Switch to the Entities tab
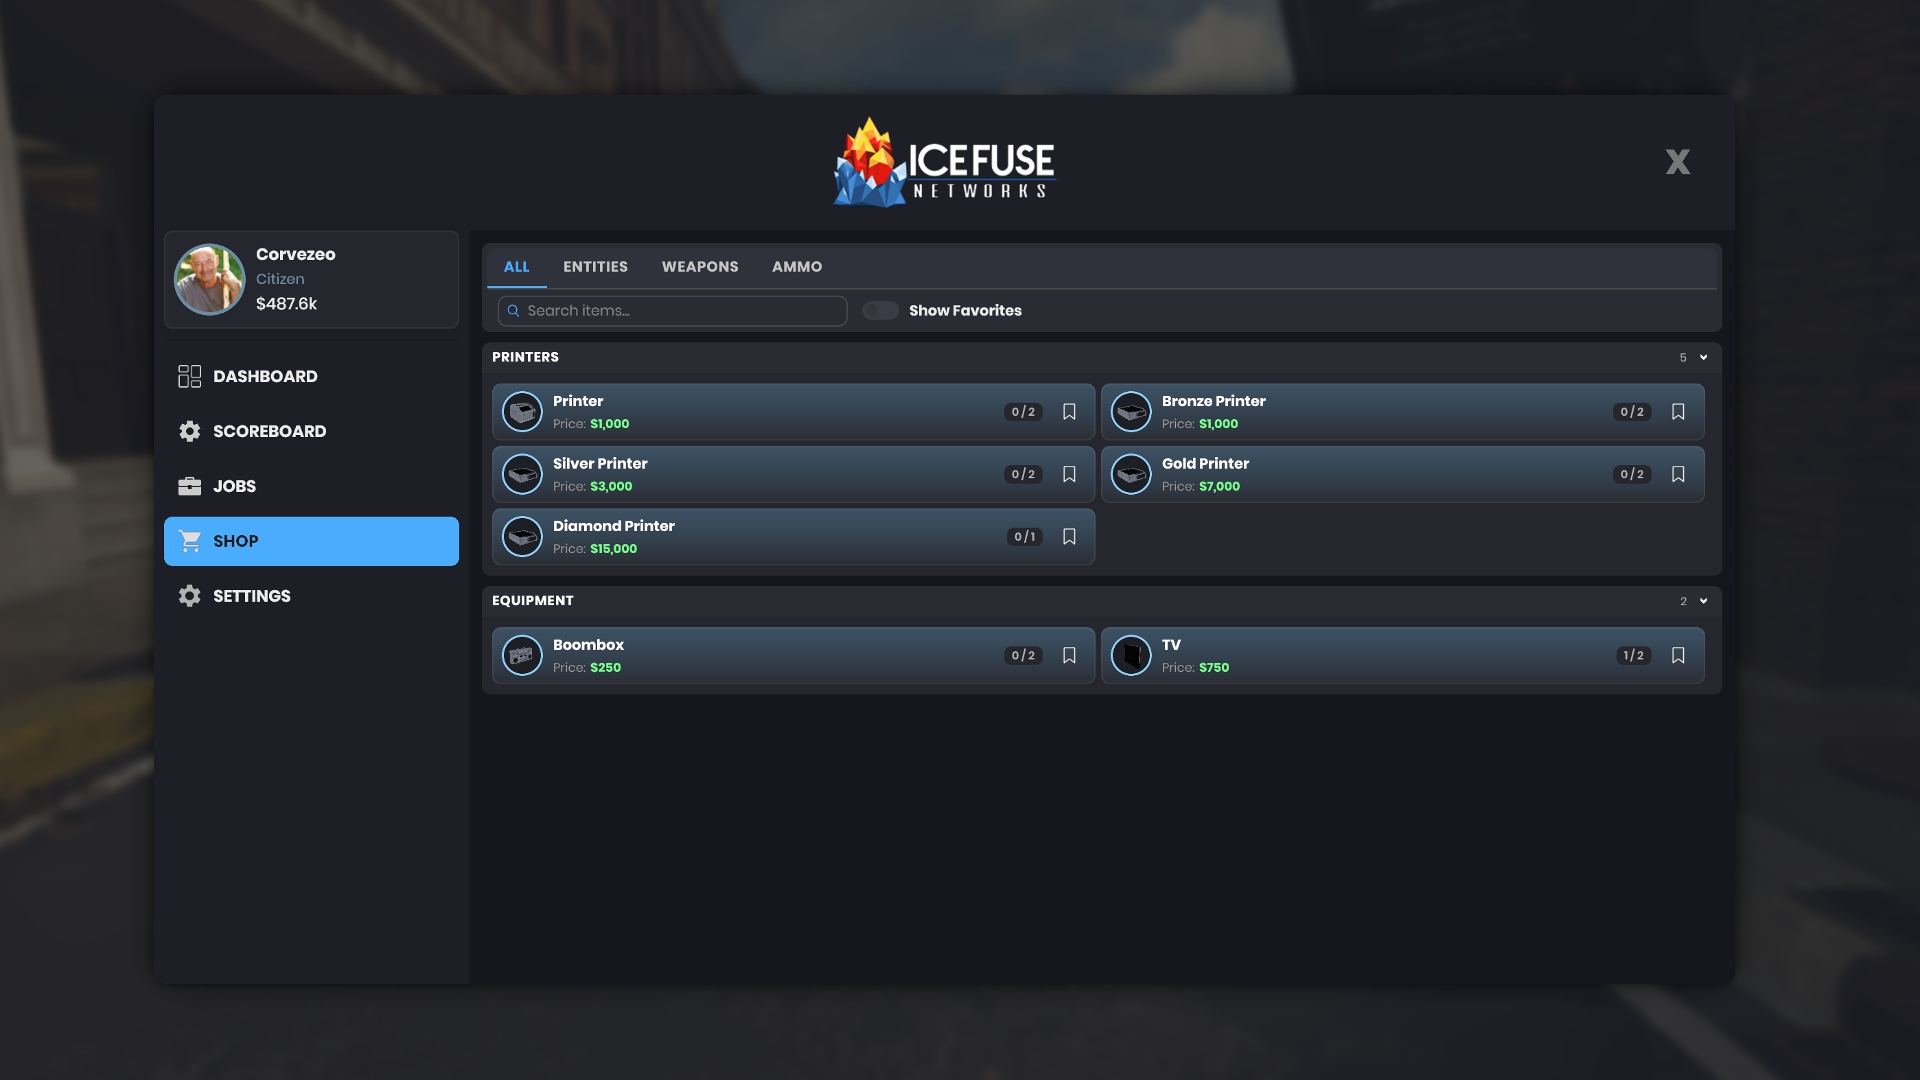 [x=595, y=267]
